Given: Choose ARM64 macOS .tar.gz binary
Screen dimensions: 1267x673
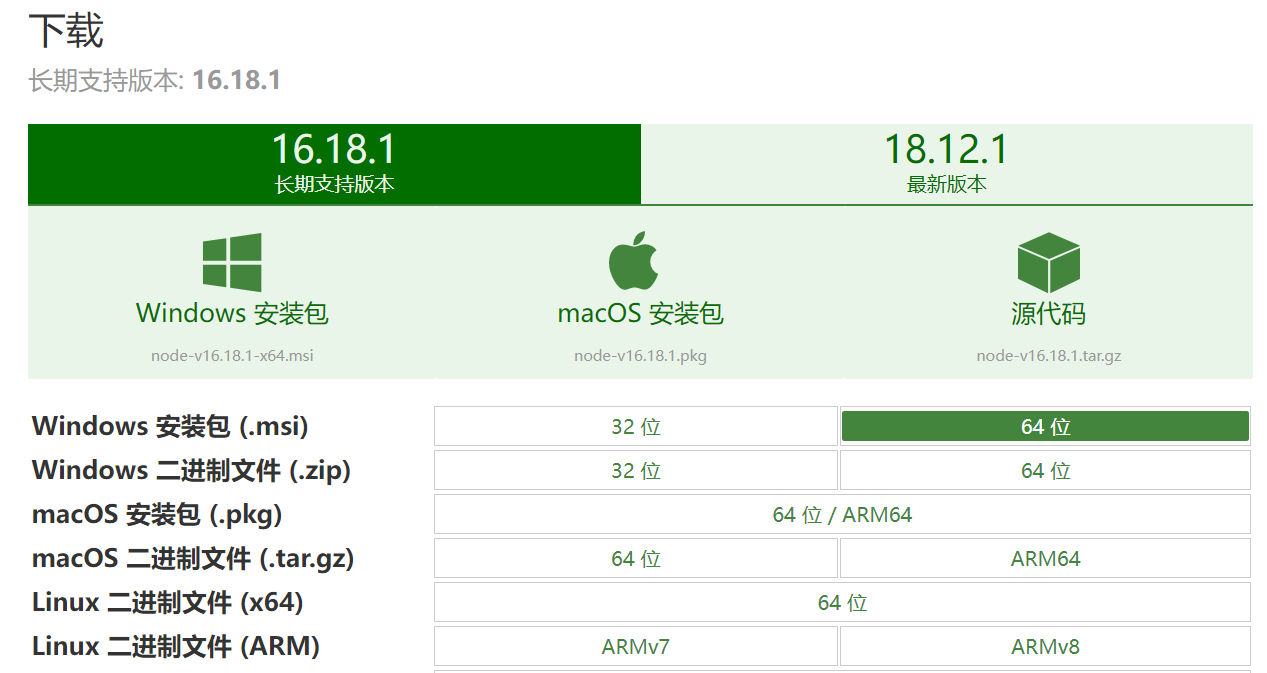Looking at the screenshot, I should (x=1045, y=559).
